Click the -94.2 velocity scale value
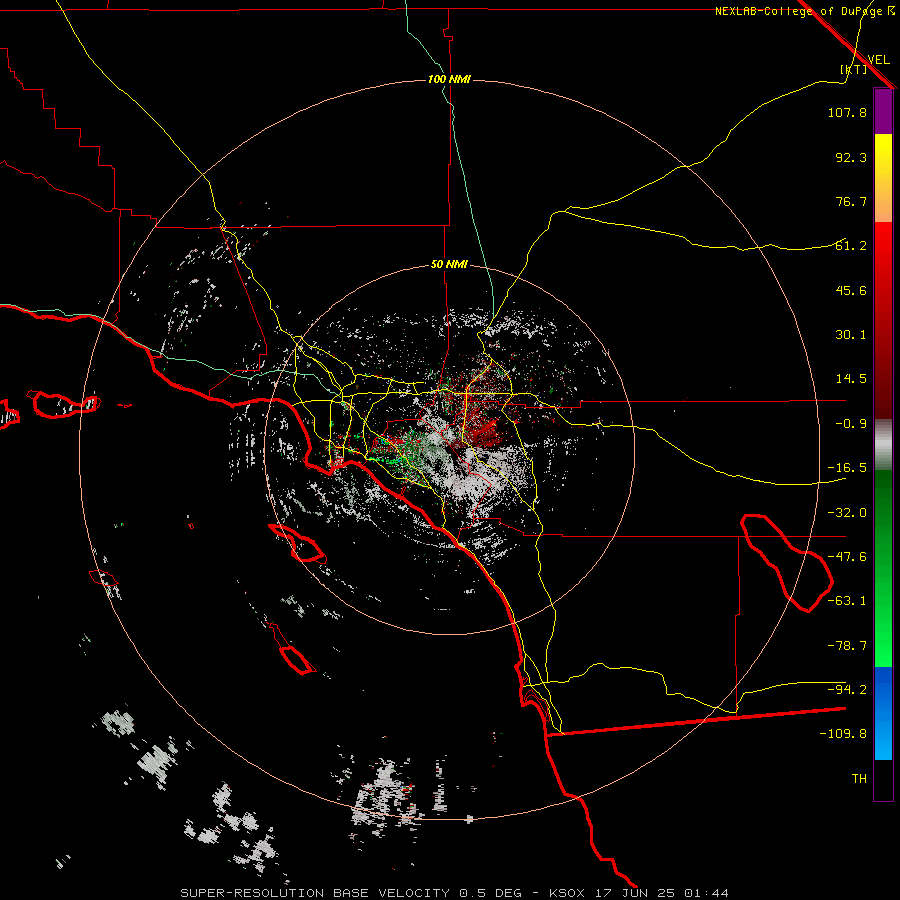900x900 pixels. click(x=847, y=689)
